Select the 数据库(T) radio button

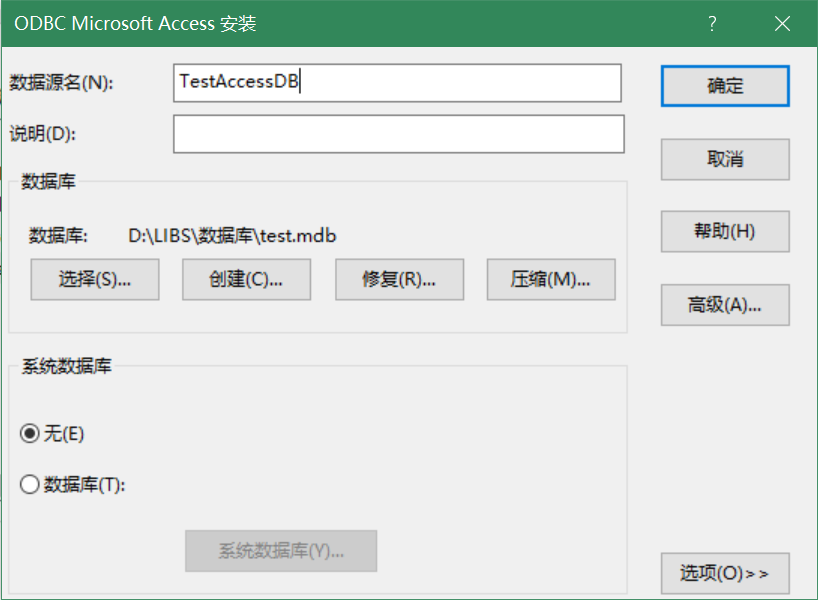[30, 485]
